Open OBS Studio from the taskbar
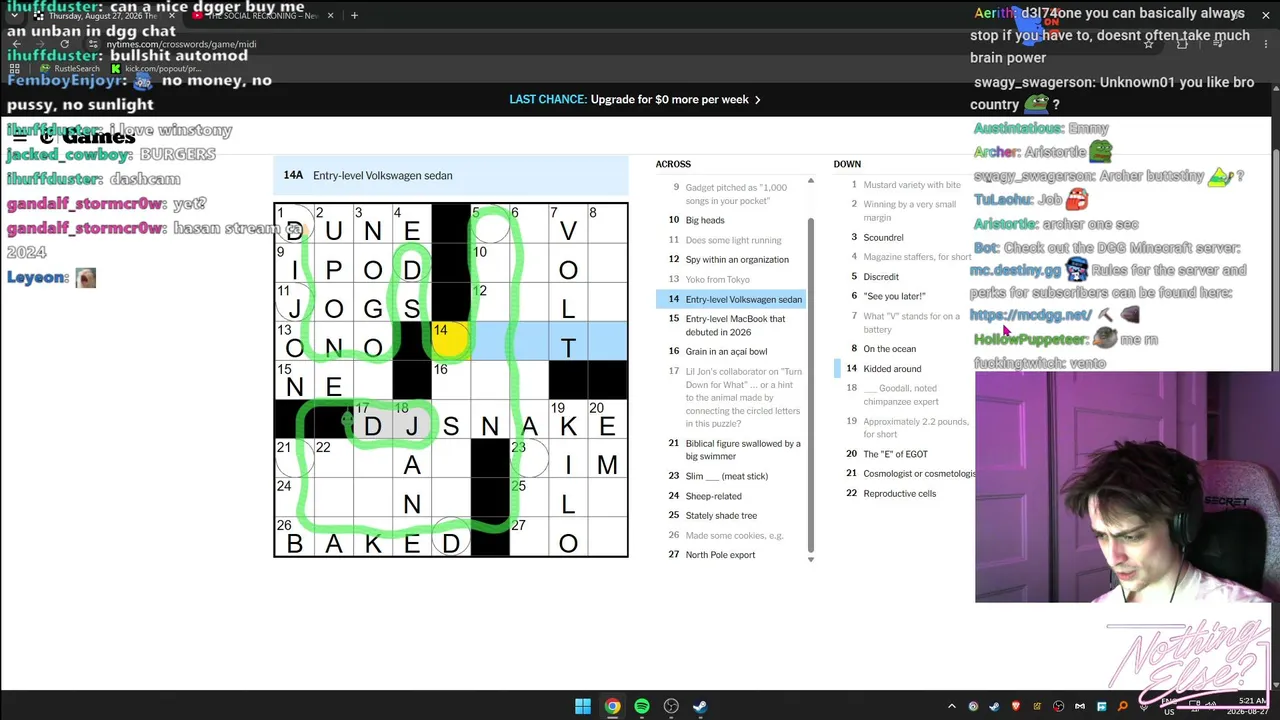The height and width of the screenshot is (720, 1280). click(671, 706)
